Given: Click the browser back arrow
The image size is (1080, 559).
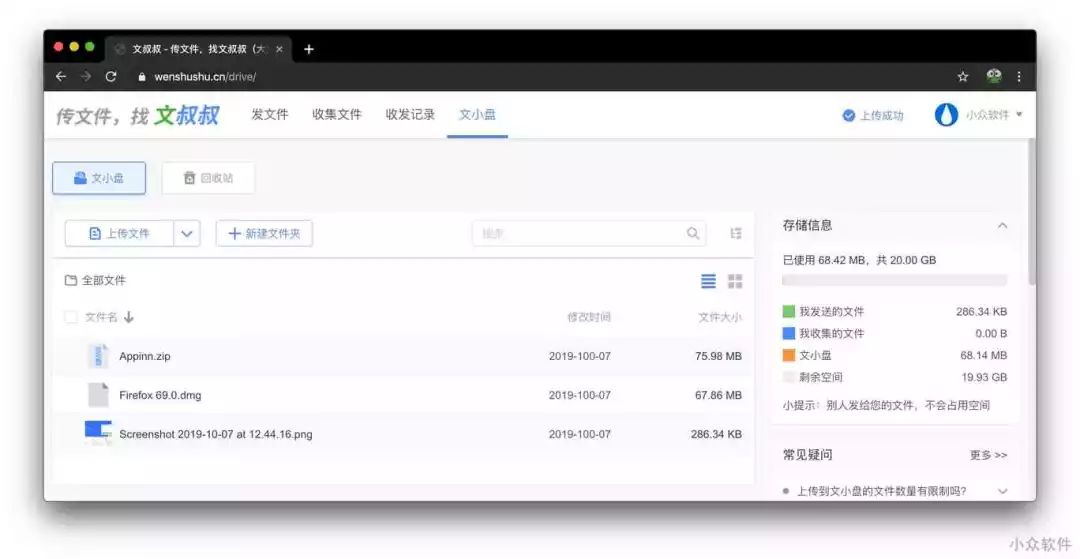Looking at the screenshot, I should pyautogui.click(x=61, y=76).
